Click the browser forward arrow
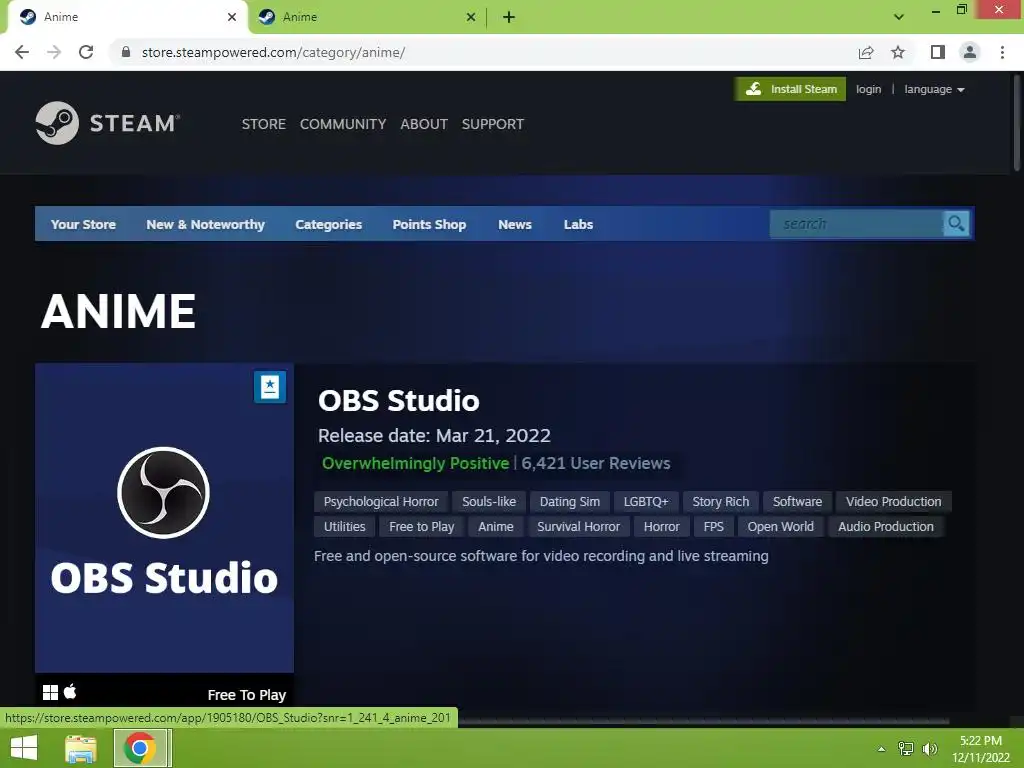This screenshot has height=768, width=1024. [54, 52]
